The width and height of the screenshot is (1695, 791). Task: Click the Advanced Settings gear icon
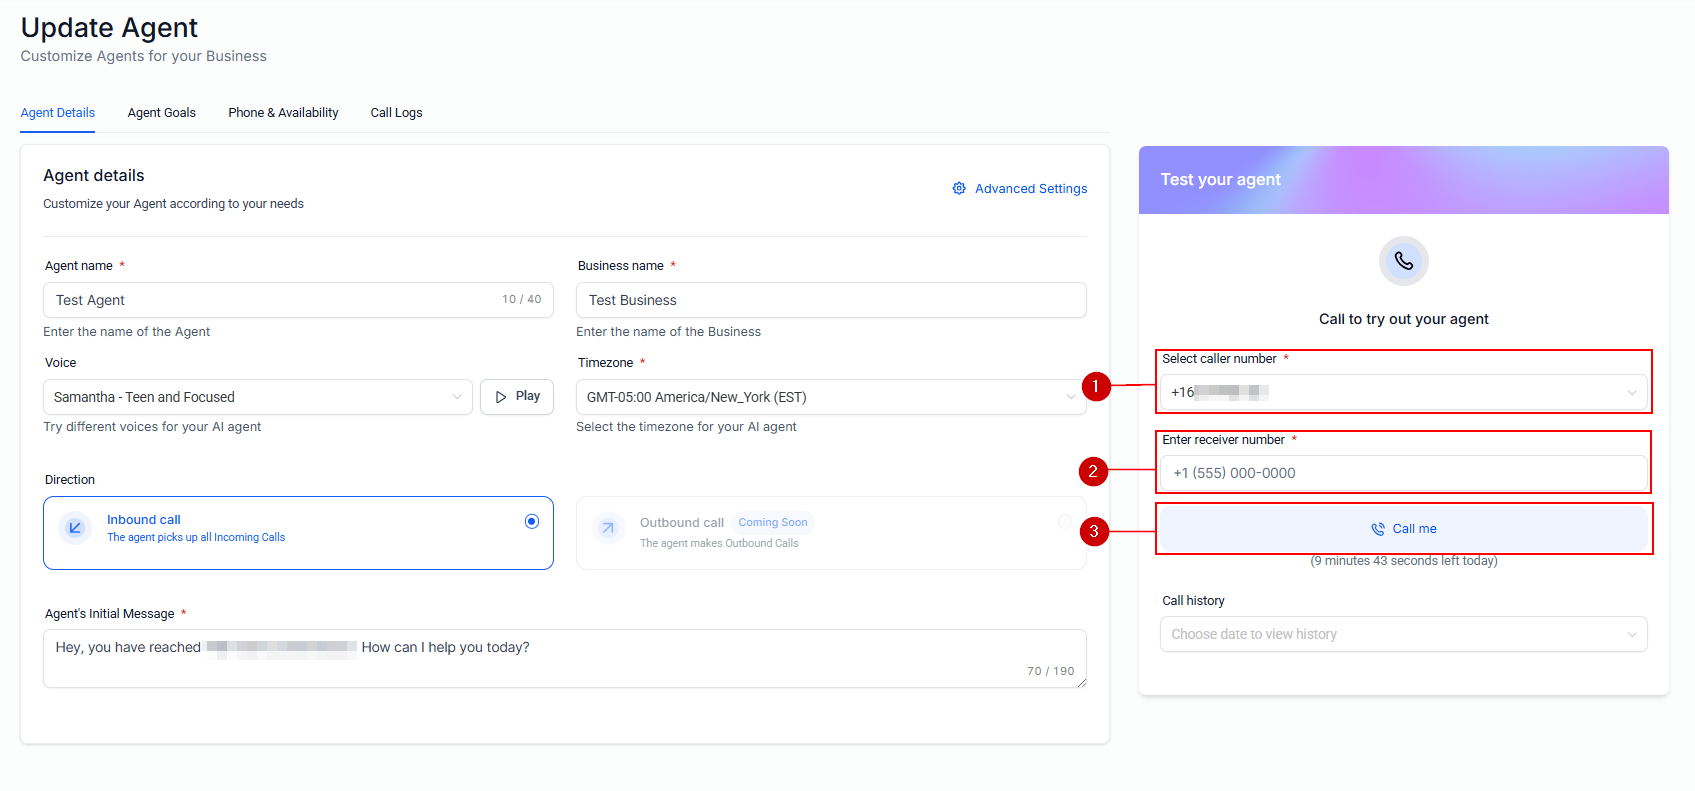point(959,189)
